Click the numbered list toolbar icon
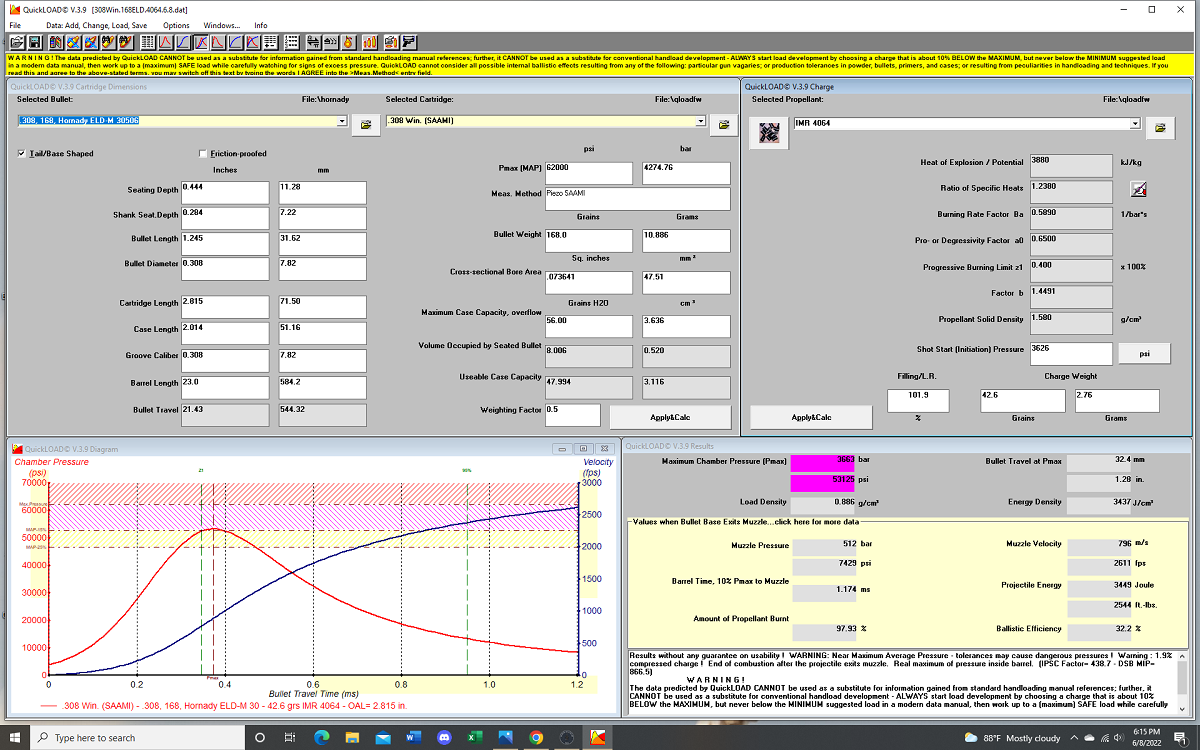Viewport: 1200px width, 750px height. [x=291, y=42]
